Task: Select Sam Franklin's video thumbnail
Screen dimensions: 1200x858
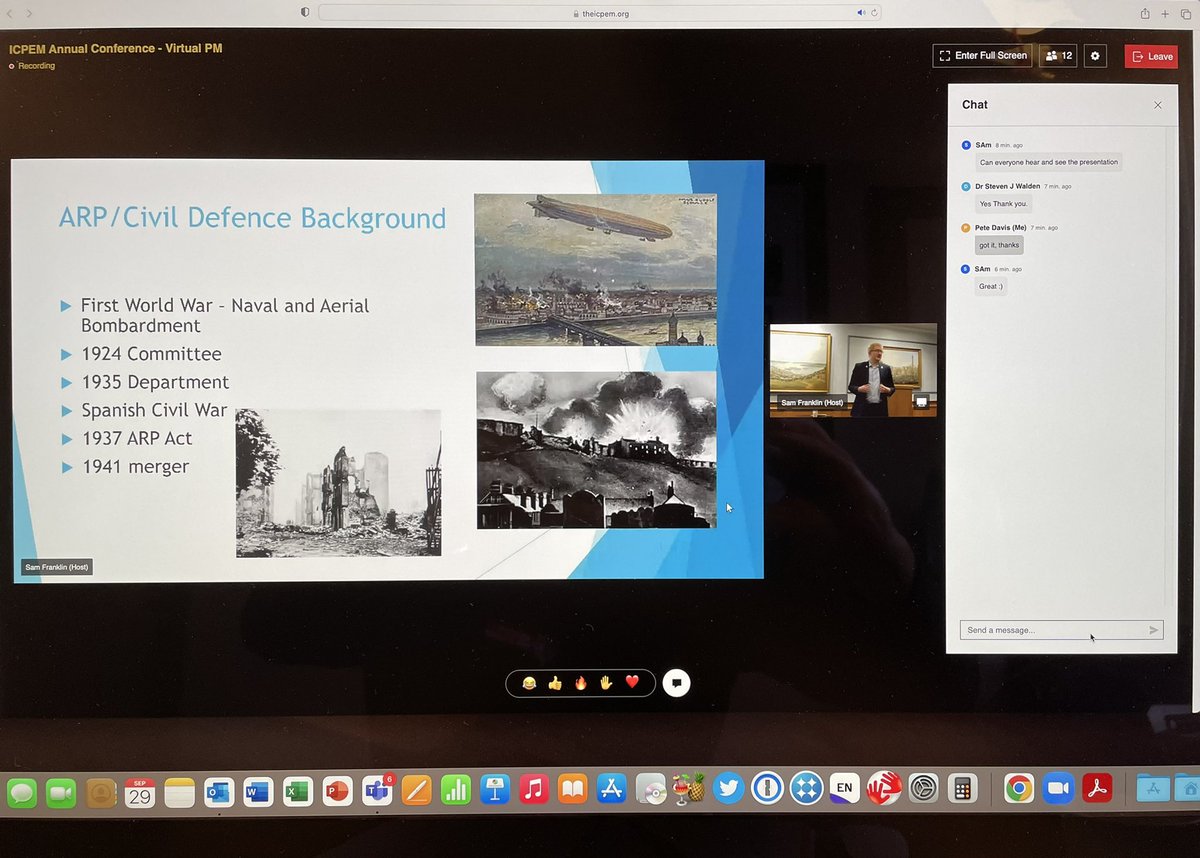Action: click(853, 370)
